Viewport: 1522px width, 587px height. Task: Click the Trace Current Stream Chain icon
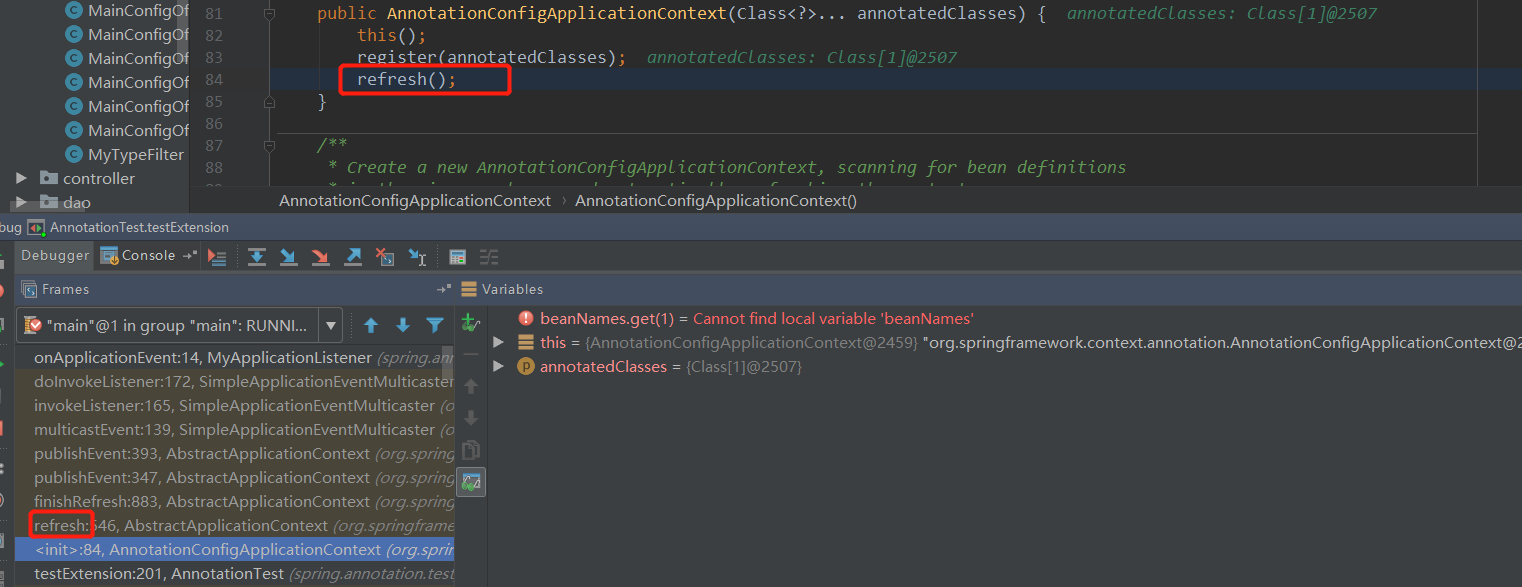(489, 257)
